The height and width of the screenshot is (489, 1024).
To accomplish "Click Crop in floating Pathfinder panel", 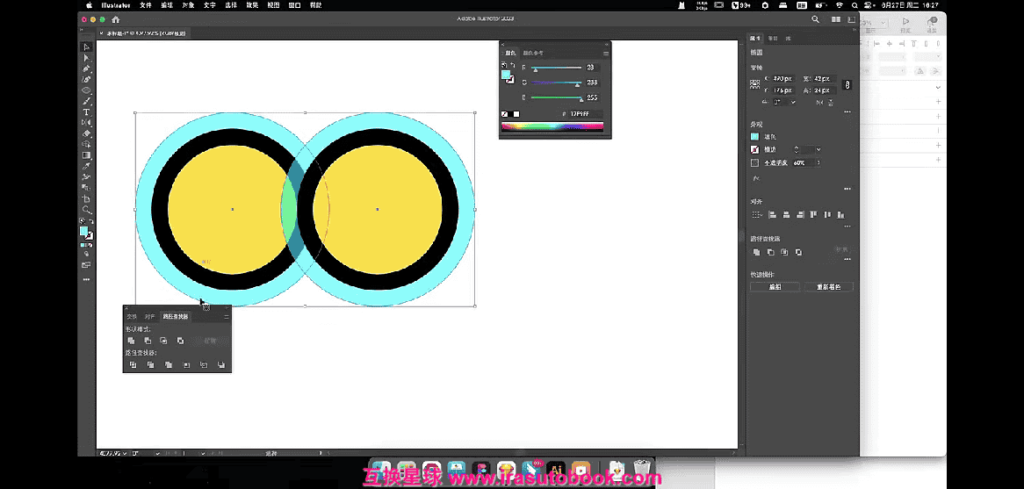I will click(186, 364).
